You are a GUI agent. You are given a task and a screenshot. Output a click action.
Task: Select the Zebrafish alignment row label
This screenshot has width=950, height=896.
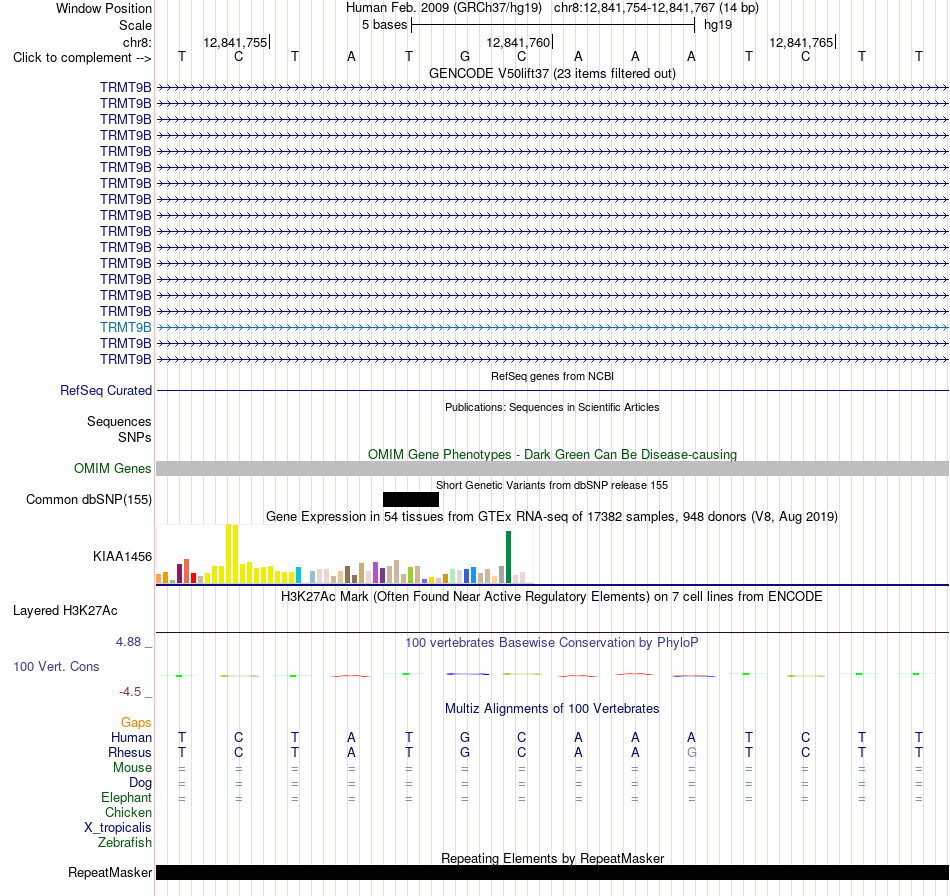pos(125,843)
